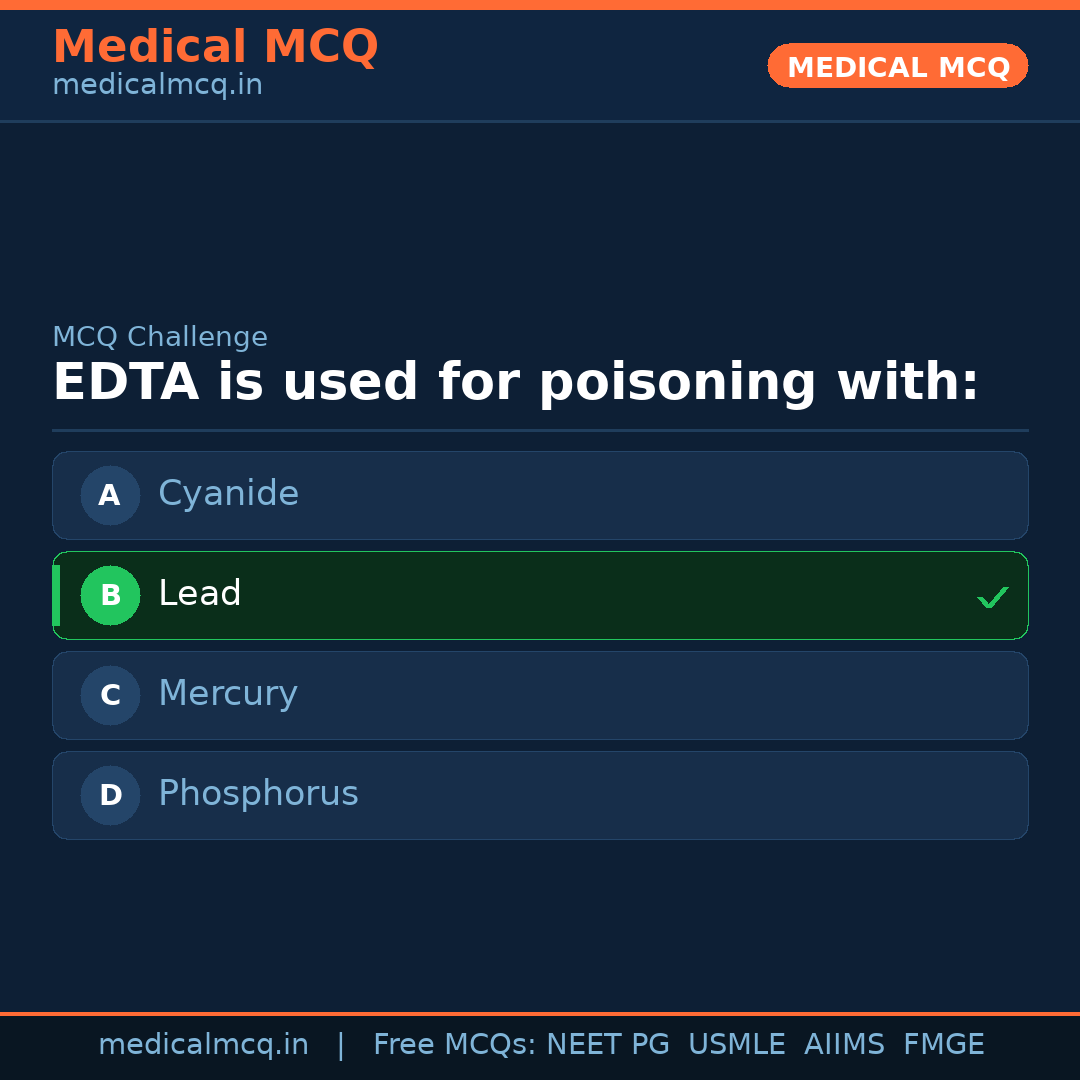Click the green B letter circle
Viewport: 1080px width, 1080px height.
click(110, 595)
